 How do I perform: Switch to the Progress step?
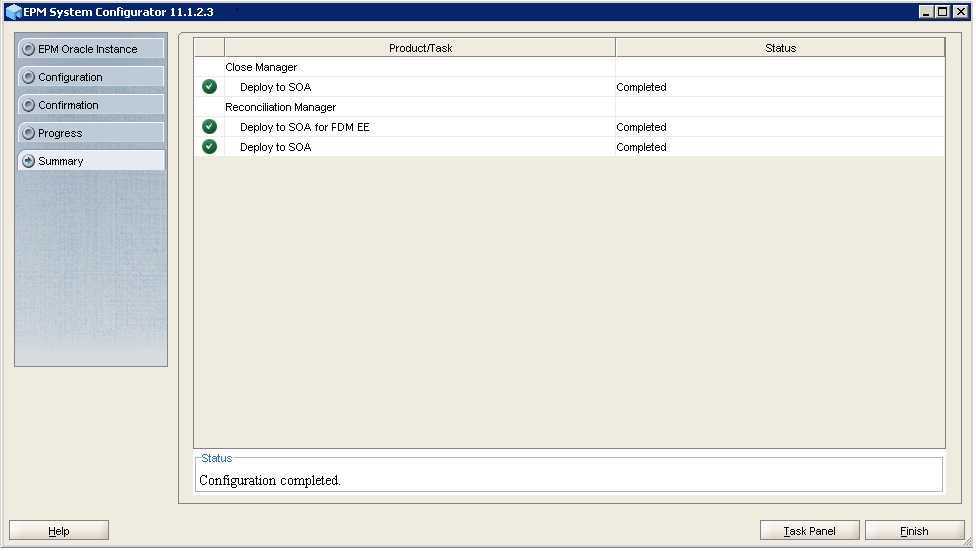point(92,133)
